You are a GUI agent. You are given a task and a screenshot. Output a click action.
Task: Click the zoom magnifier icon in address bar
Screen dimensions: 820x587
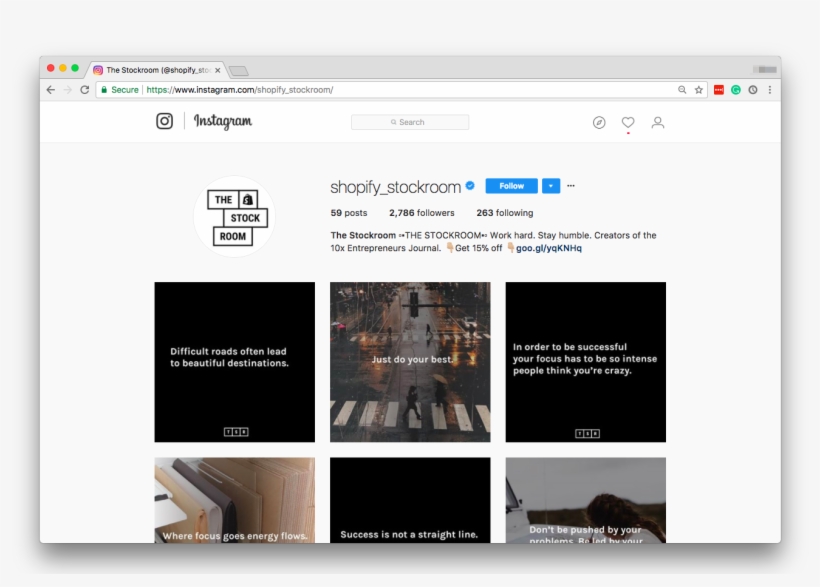tap(682, 90)
